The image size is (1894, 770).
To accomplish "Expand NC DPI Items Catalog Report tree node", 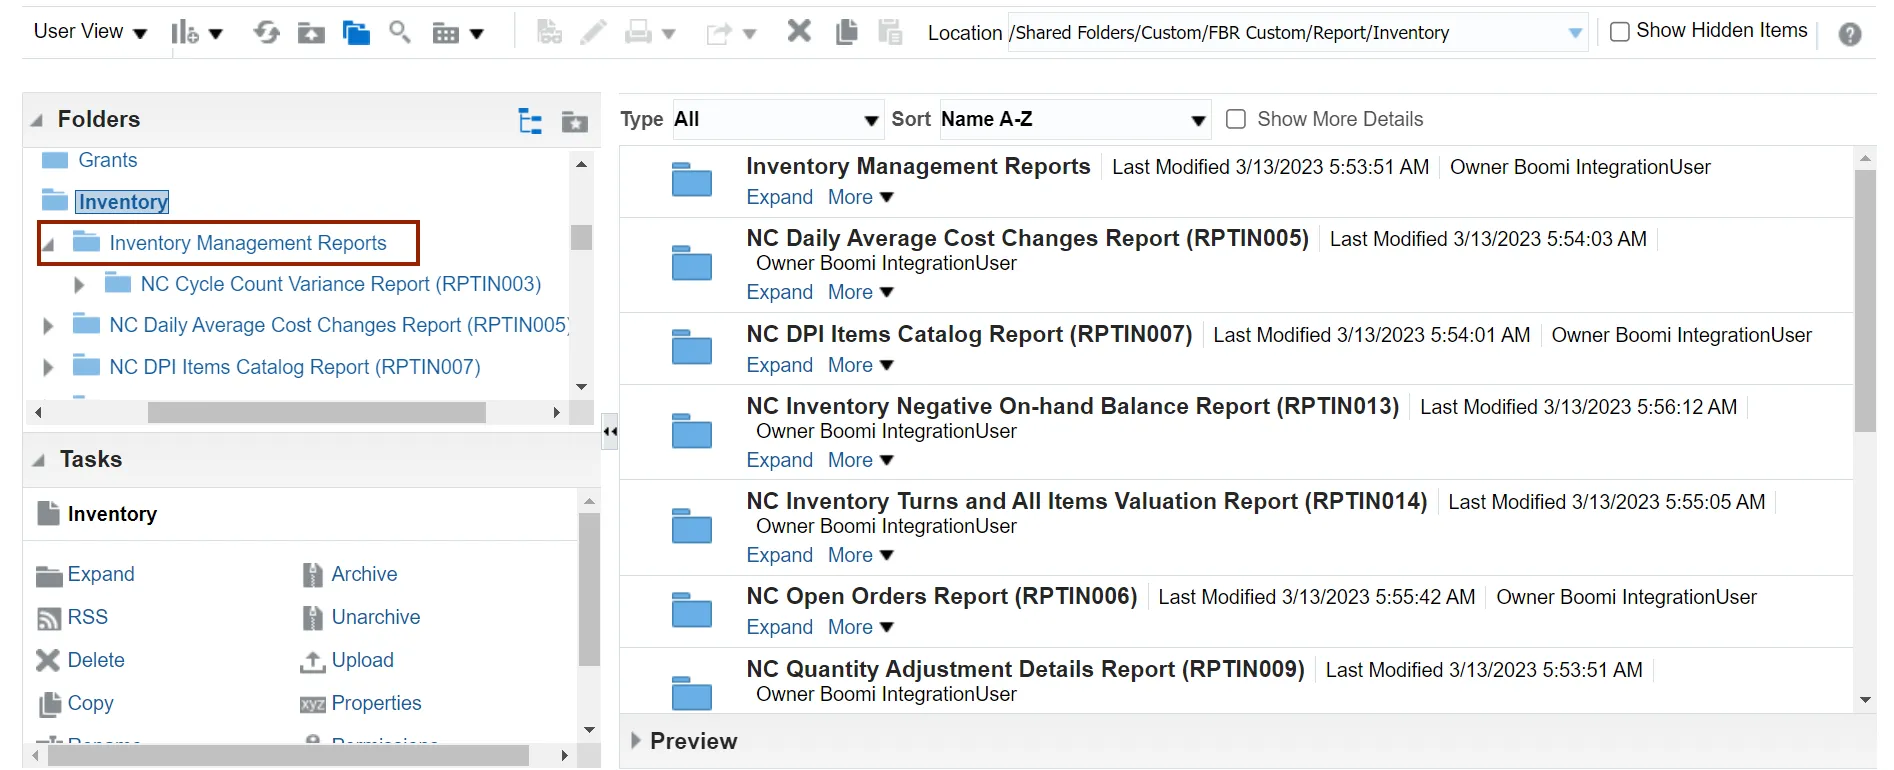I will coord(48,368).
